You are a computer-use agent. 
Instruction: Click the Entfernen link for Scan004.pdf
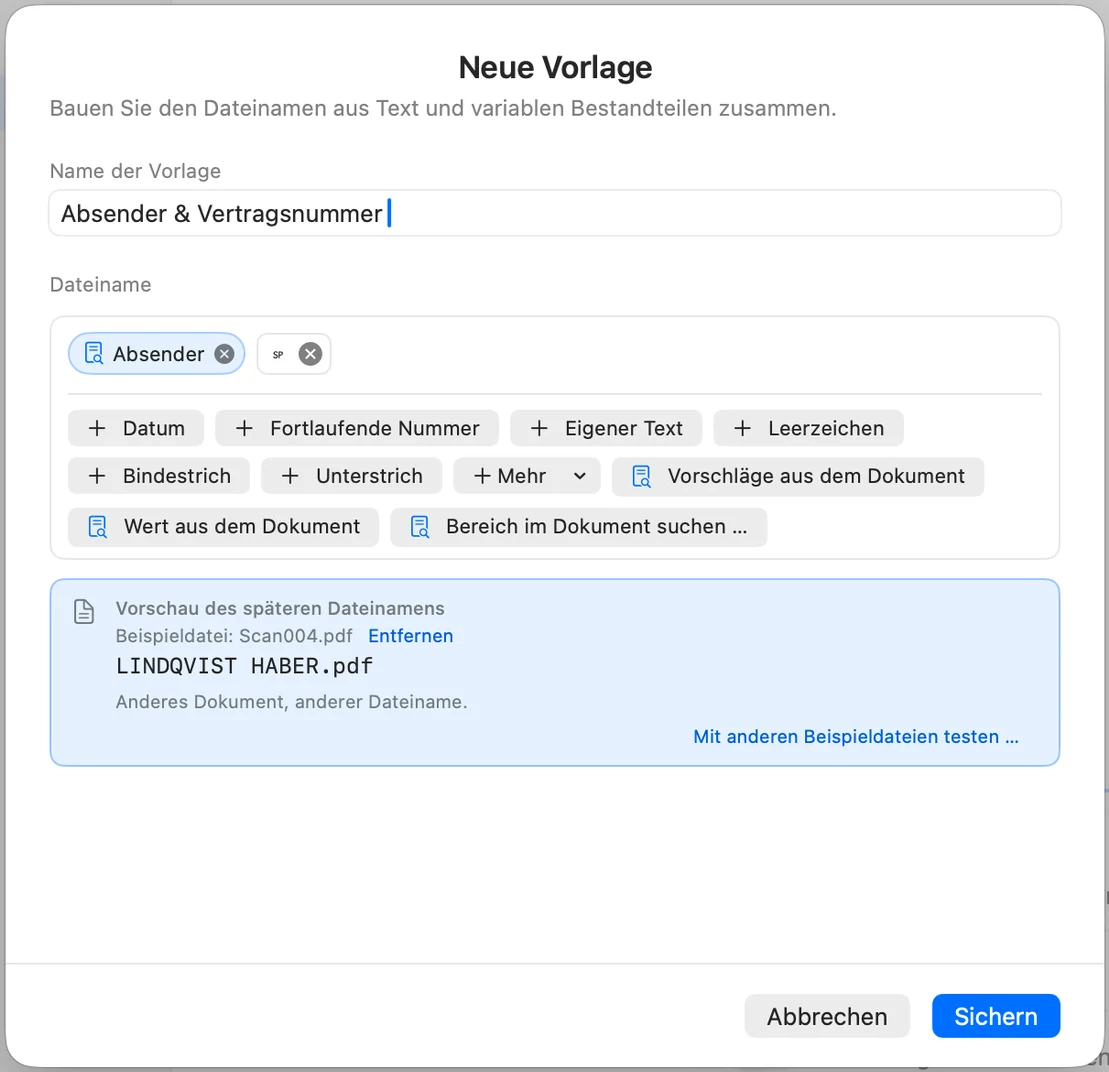411,636
